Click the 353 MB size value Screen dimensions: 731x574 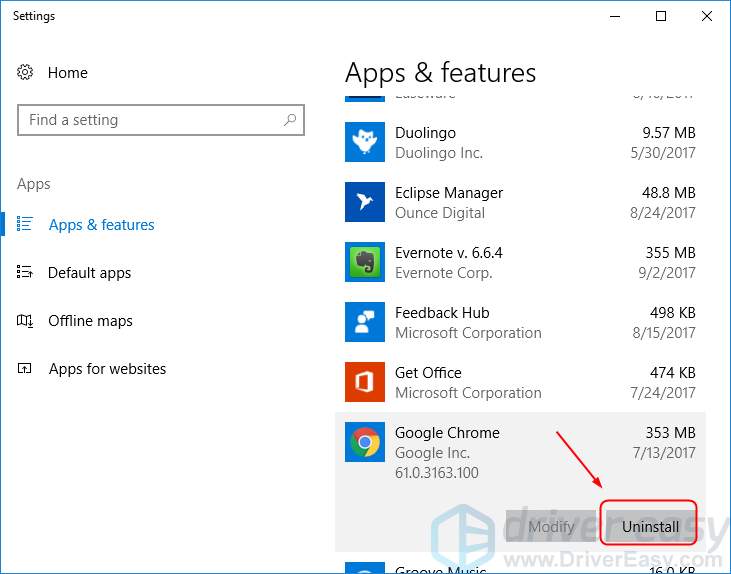click(670, 433)
